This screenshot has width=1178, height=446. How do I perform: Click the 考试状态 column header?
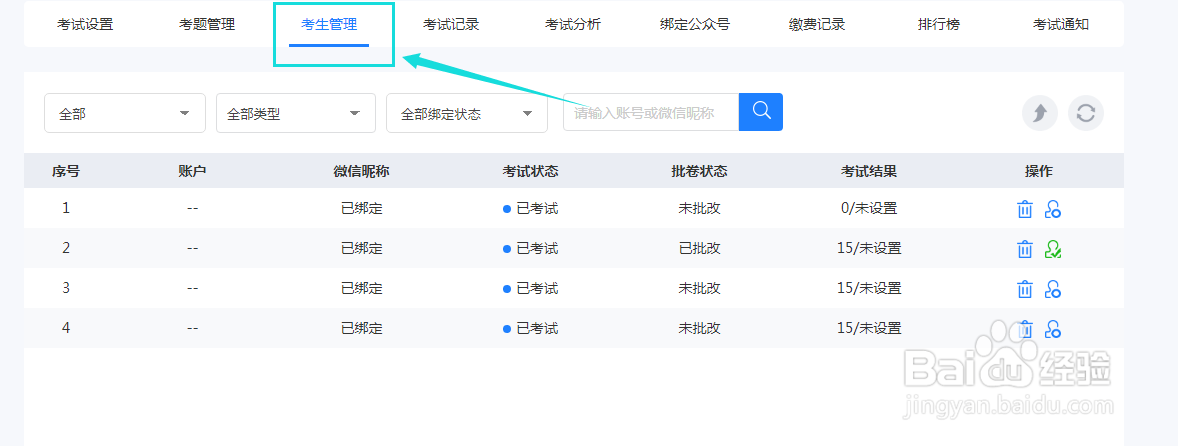(x=530, y=171)
